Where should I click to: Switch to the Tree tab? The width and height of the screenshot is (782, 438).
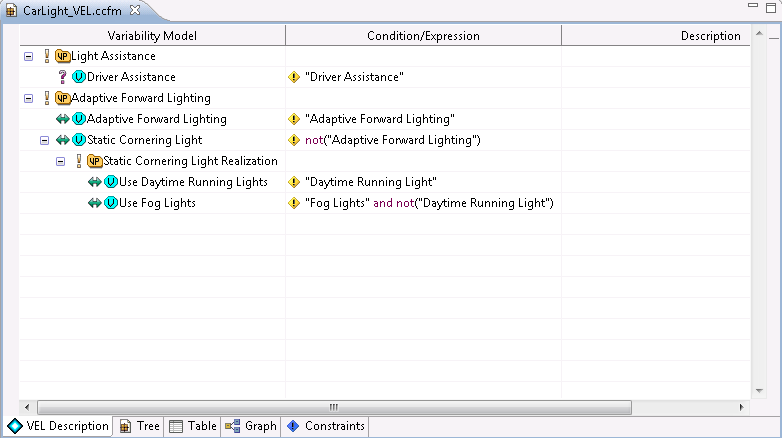coord(139,426)
